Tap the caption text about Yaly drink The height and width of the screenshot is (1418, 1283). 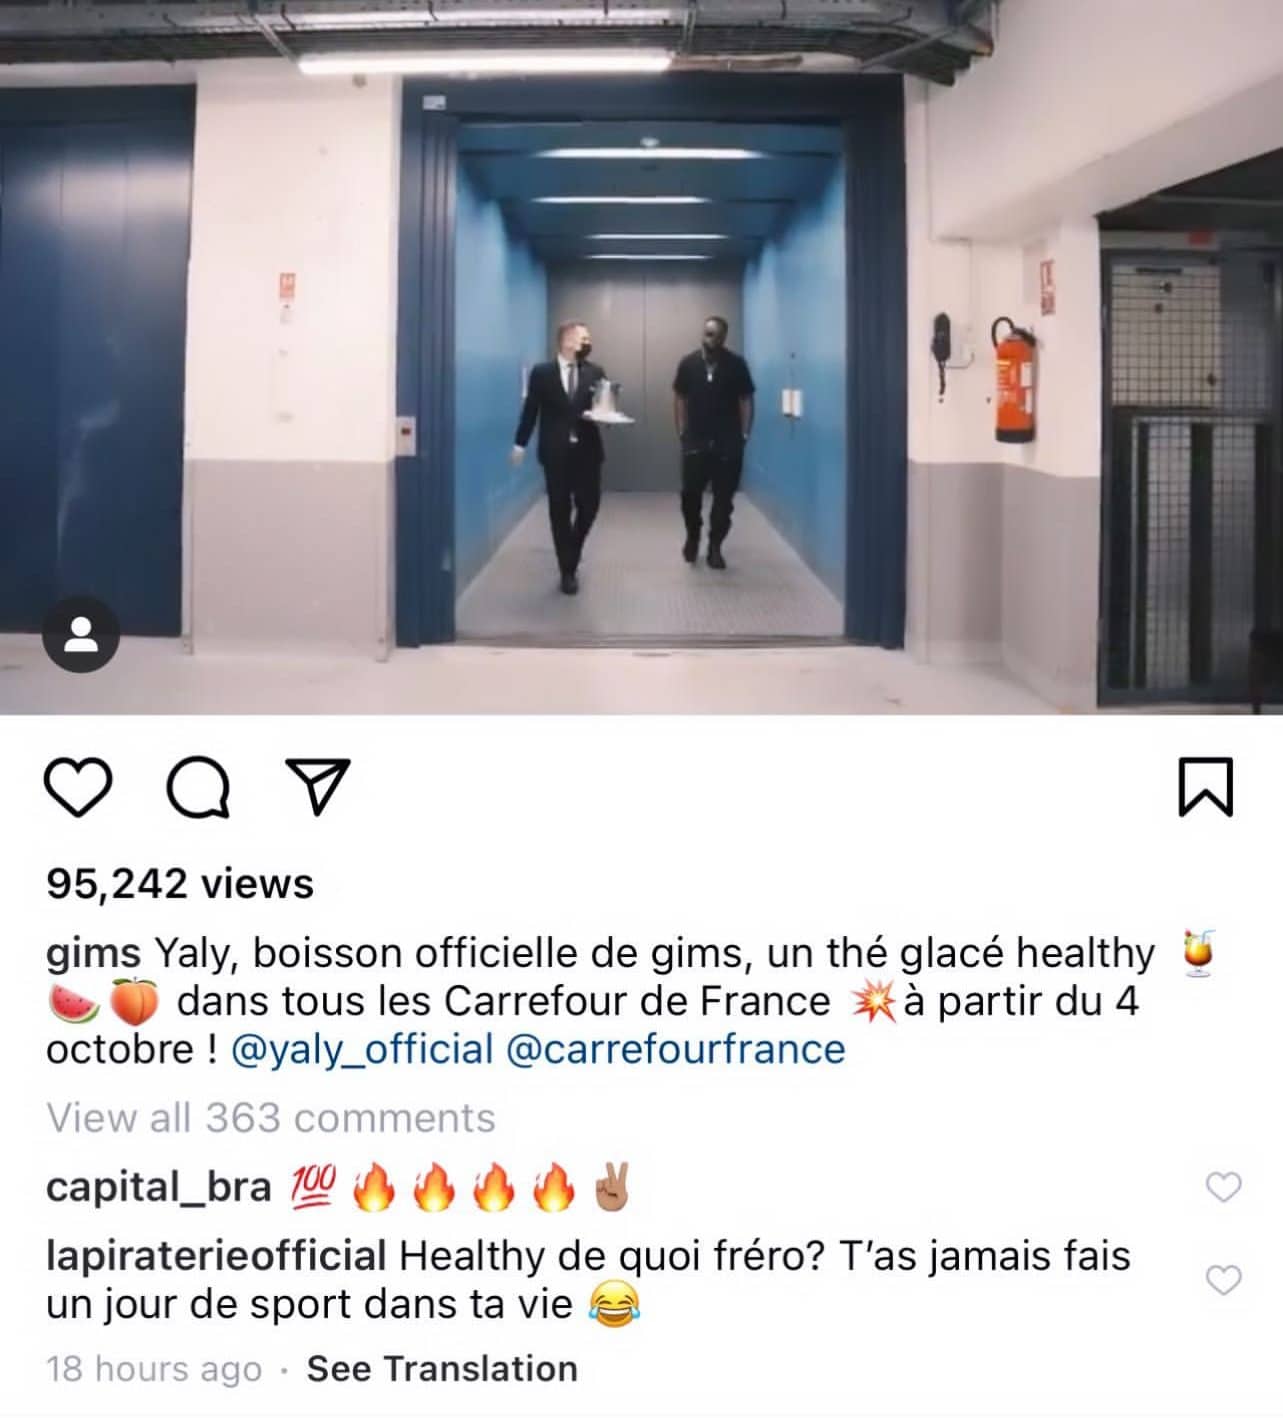630,1001
